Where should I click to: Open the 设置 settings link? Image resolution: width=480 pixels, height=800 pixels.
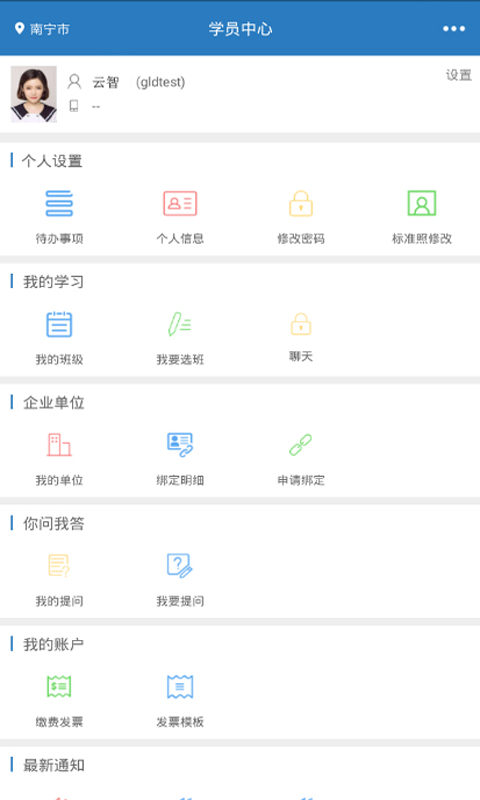point(459,76)
